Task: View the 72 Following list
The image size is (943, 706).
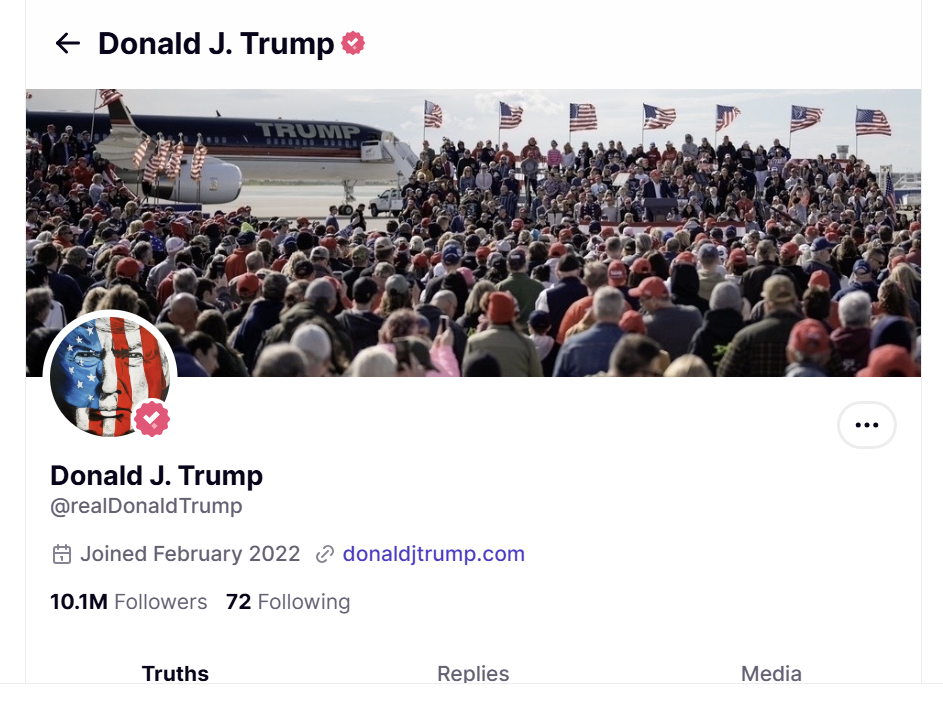Action: pyautogui.click(x=288, y=602)
